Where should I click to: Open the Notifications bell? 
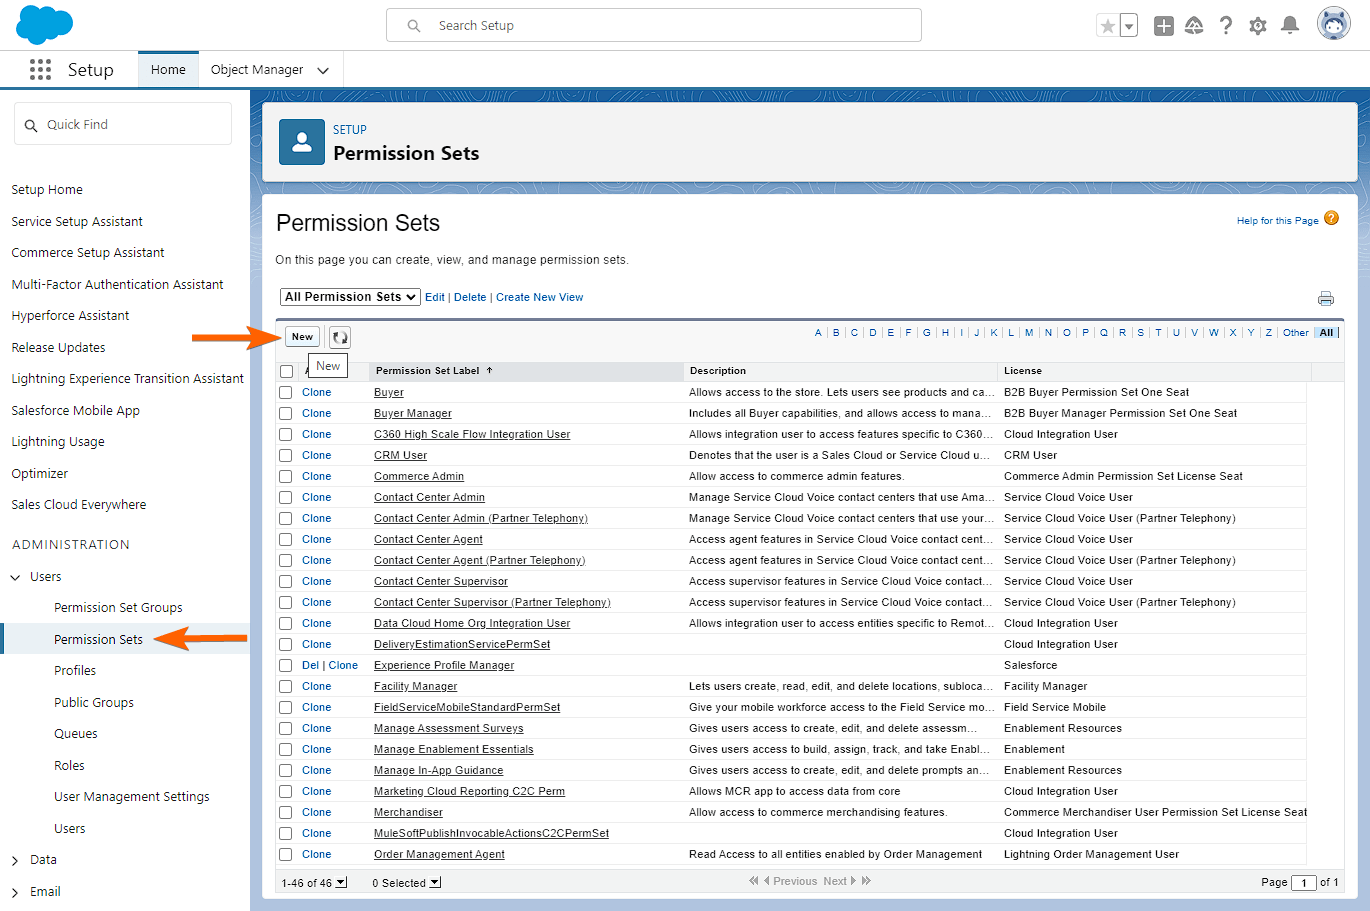tap(1290, 25)
